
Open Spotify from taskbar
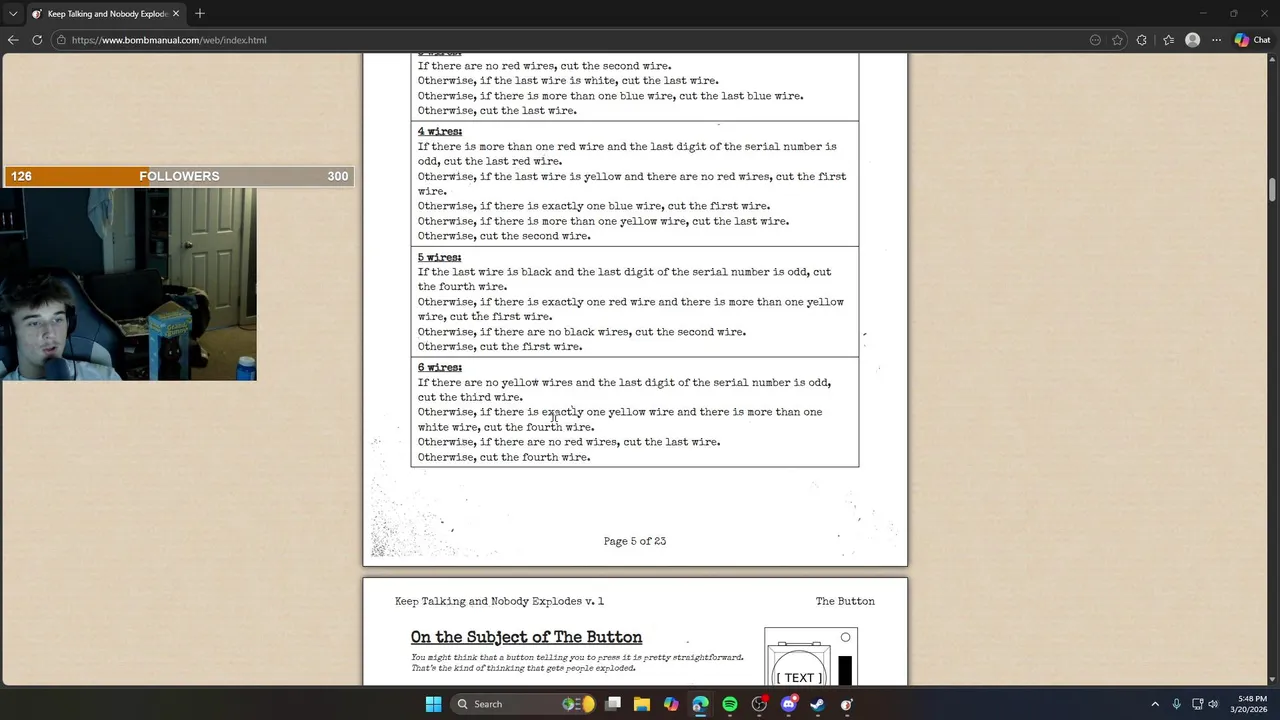(x=730, y=704)
